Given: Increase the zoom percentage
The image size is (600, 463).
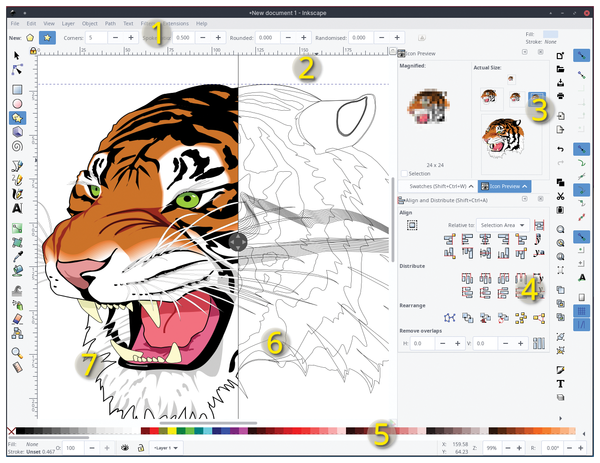Looking at the screenshot, I should [x=519, y=448].
